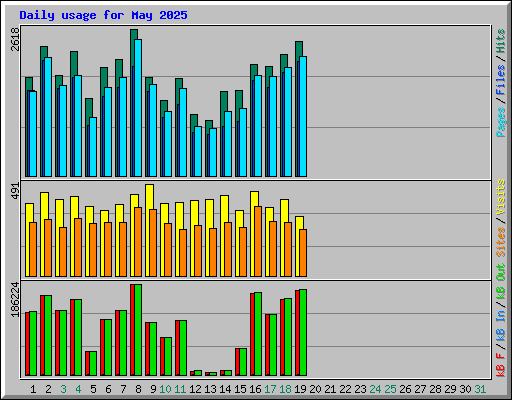Click the kB F / kB In / kB Out legend

[x=501, y=320]
